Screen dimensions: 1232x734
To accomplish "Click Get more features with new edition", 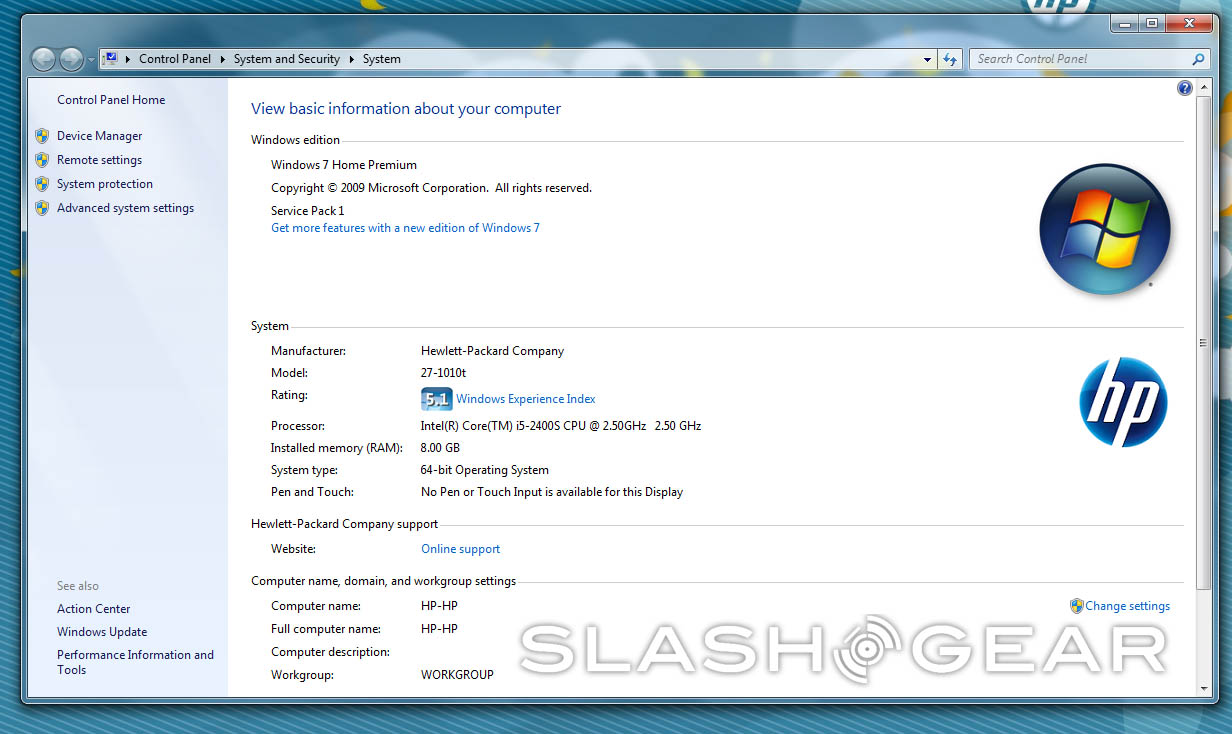I will point(405,228).
